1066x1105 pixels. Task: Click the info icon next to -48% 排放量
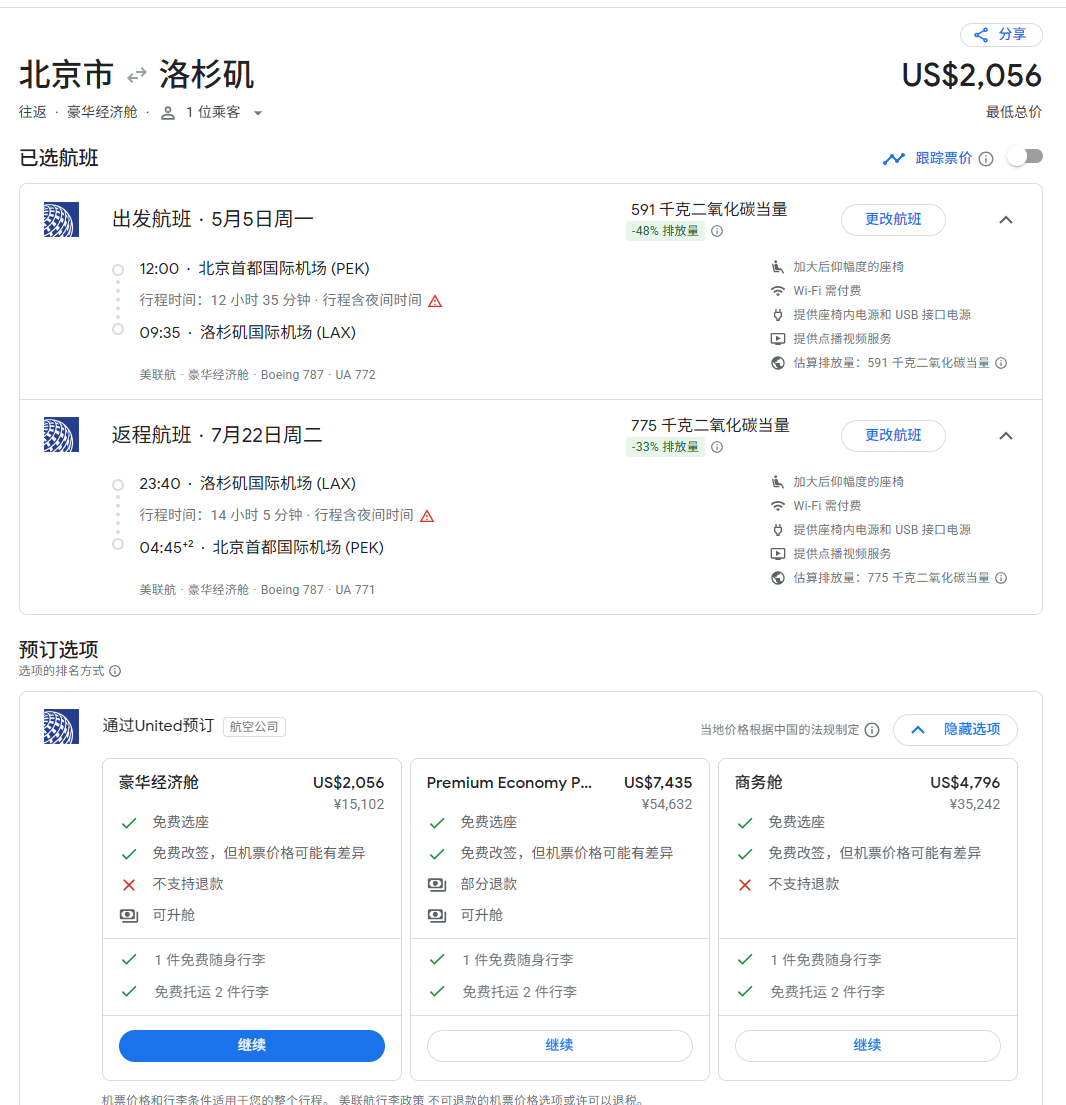coord(717,231)
